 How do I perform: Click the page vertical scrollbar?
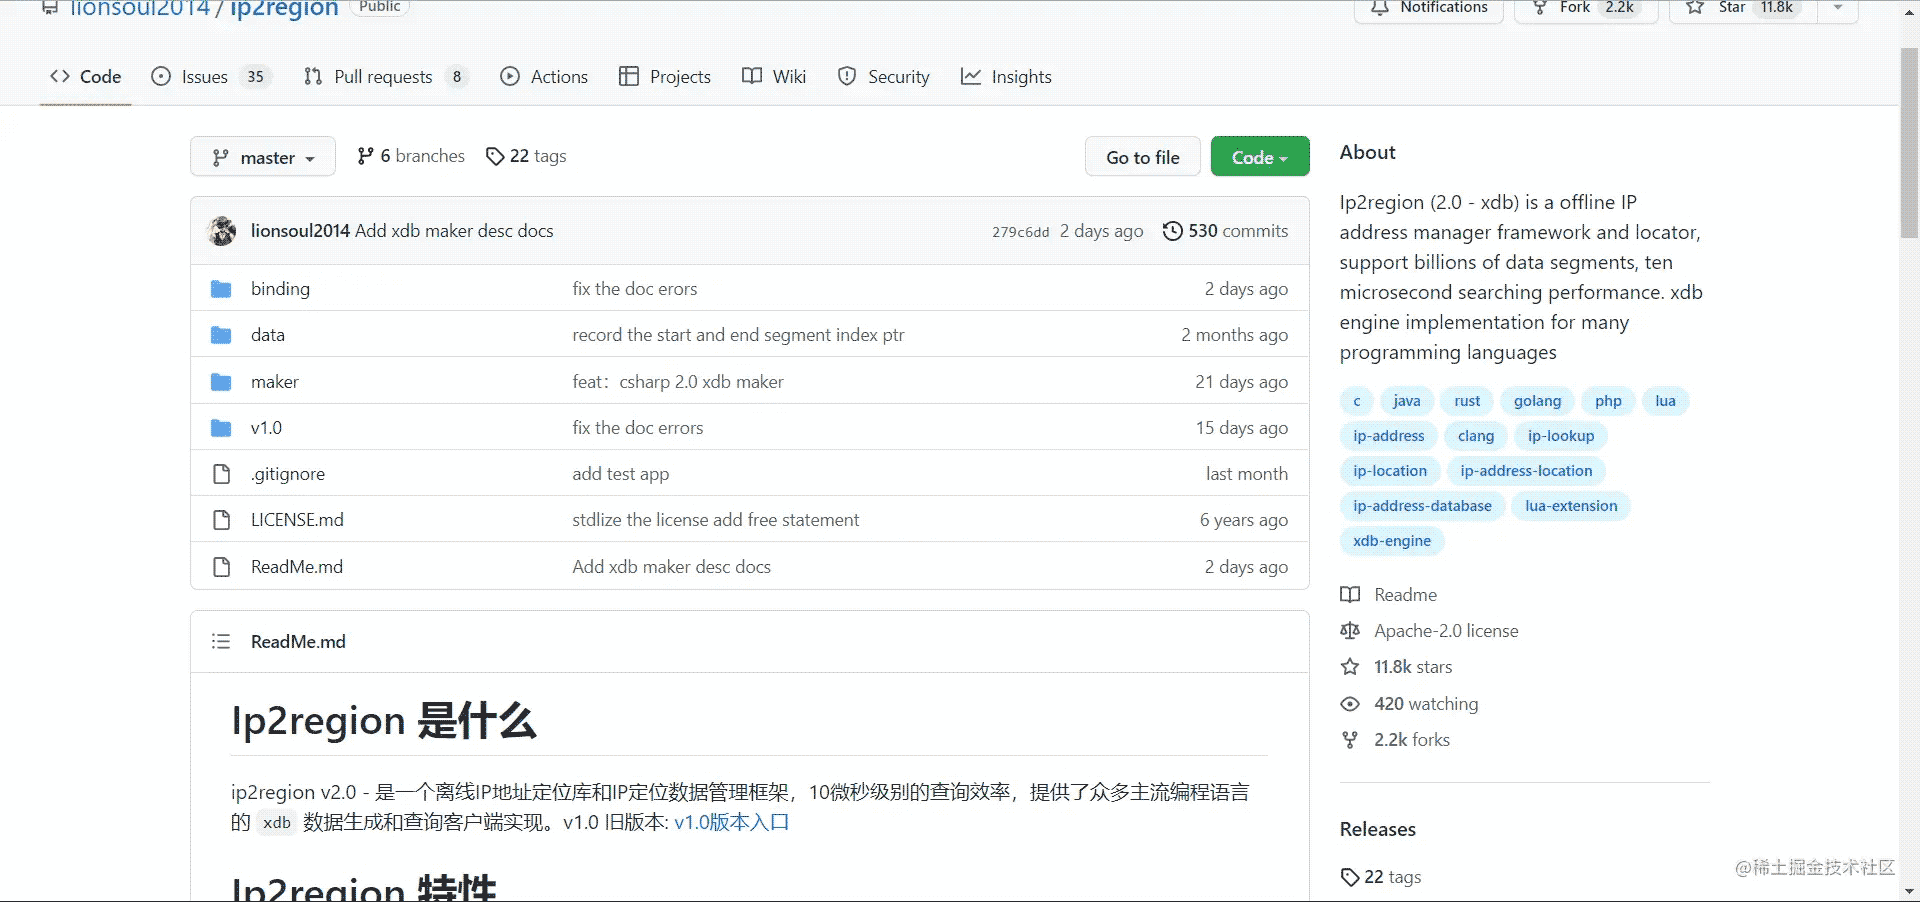click(1909, 140)
